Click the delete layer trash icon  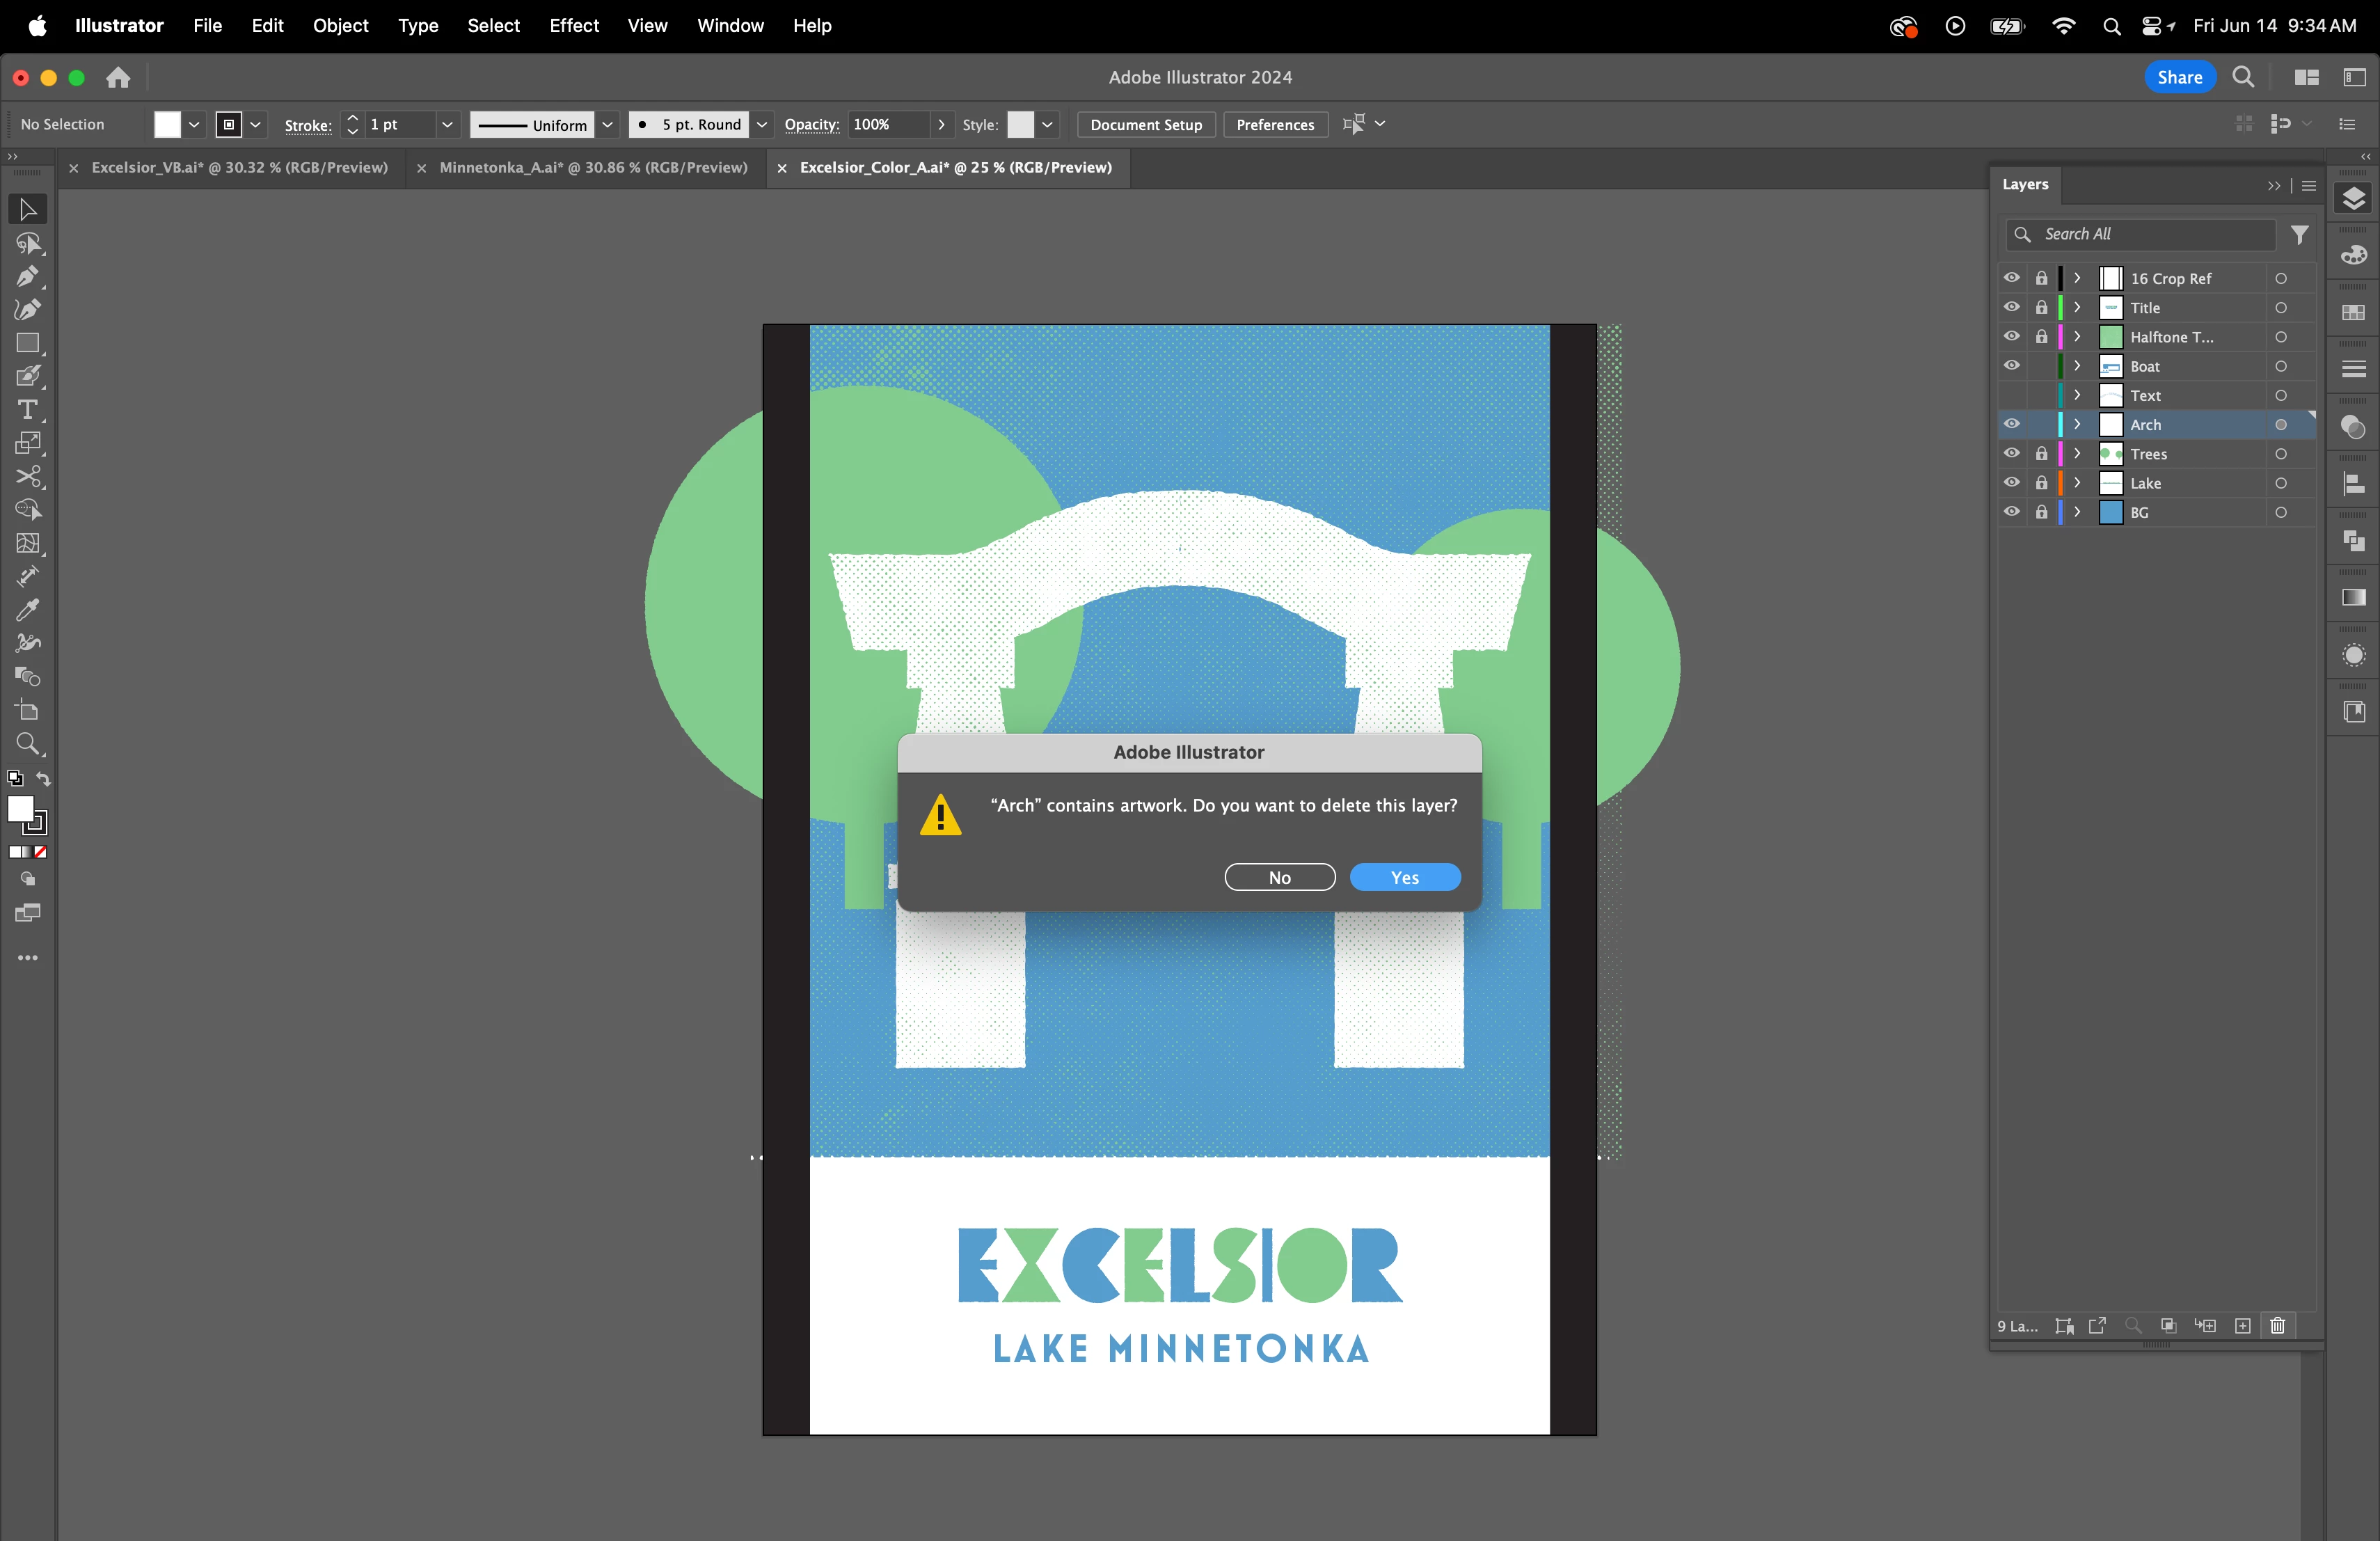pos(2277,1325)
